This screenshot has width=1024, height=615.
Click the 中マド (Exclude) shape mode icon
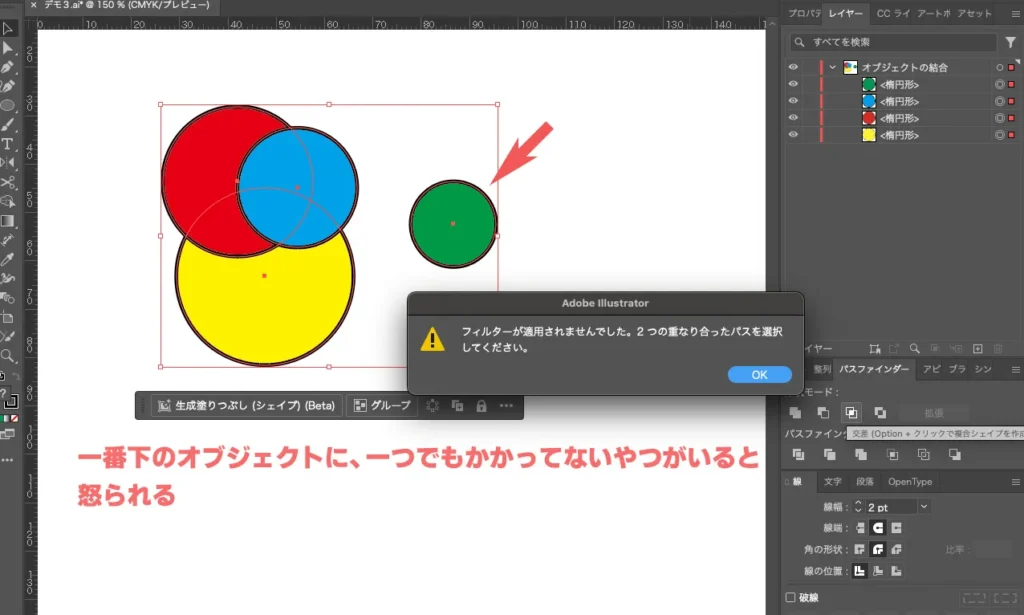[880, 412]
